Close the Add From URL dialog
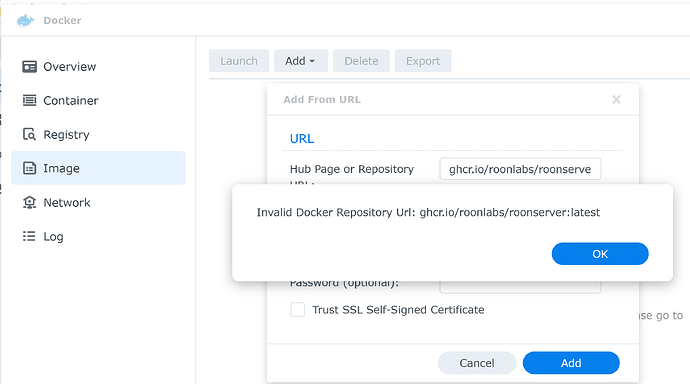 pos(616,99)
